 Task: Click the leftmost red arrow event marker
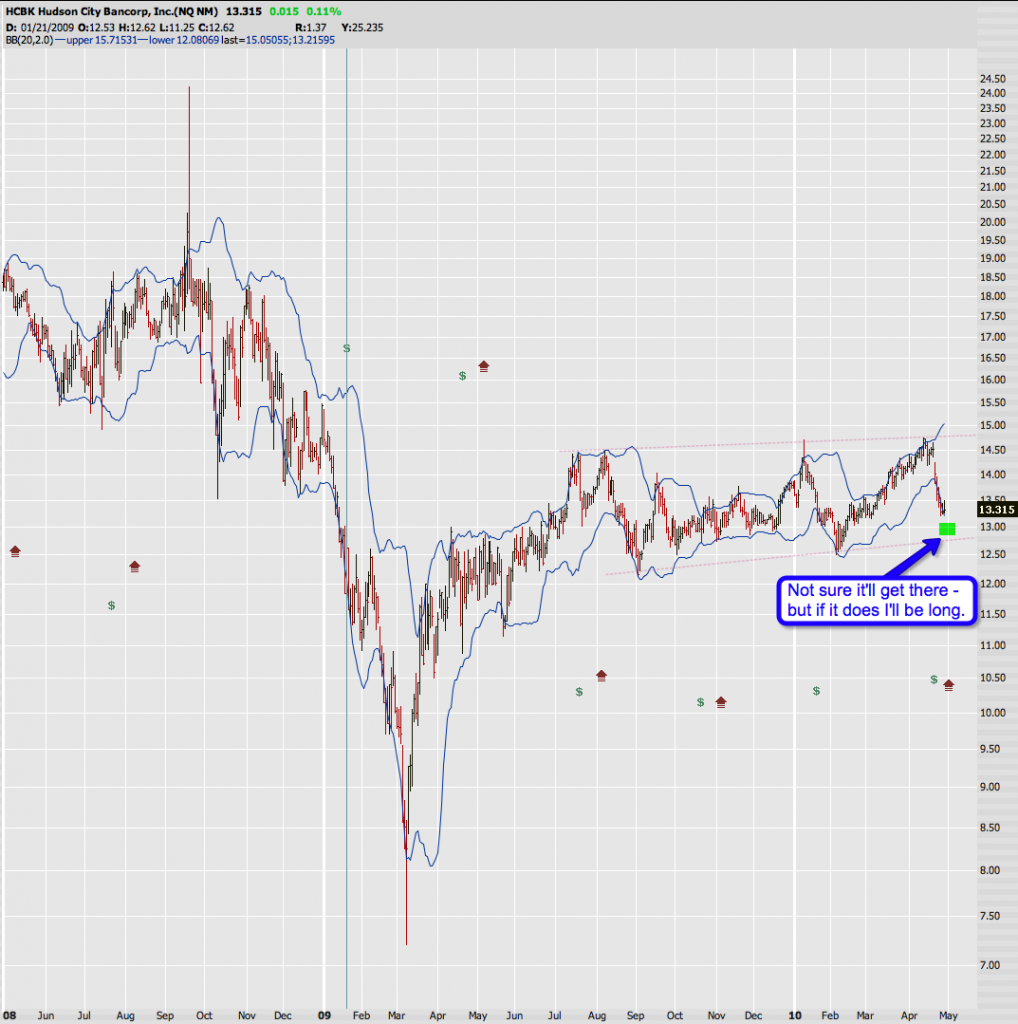pyautogui.click(x=14, y=551)
